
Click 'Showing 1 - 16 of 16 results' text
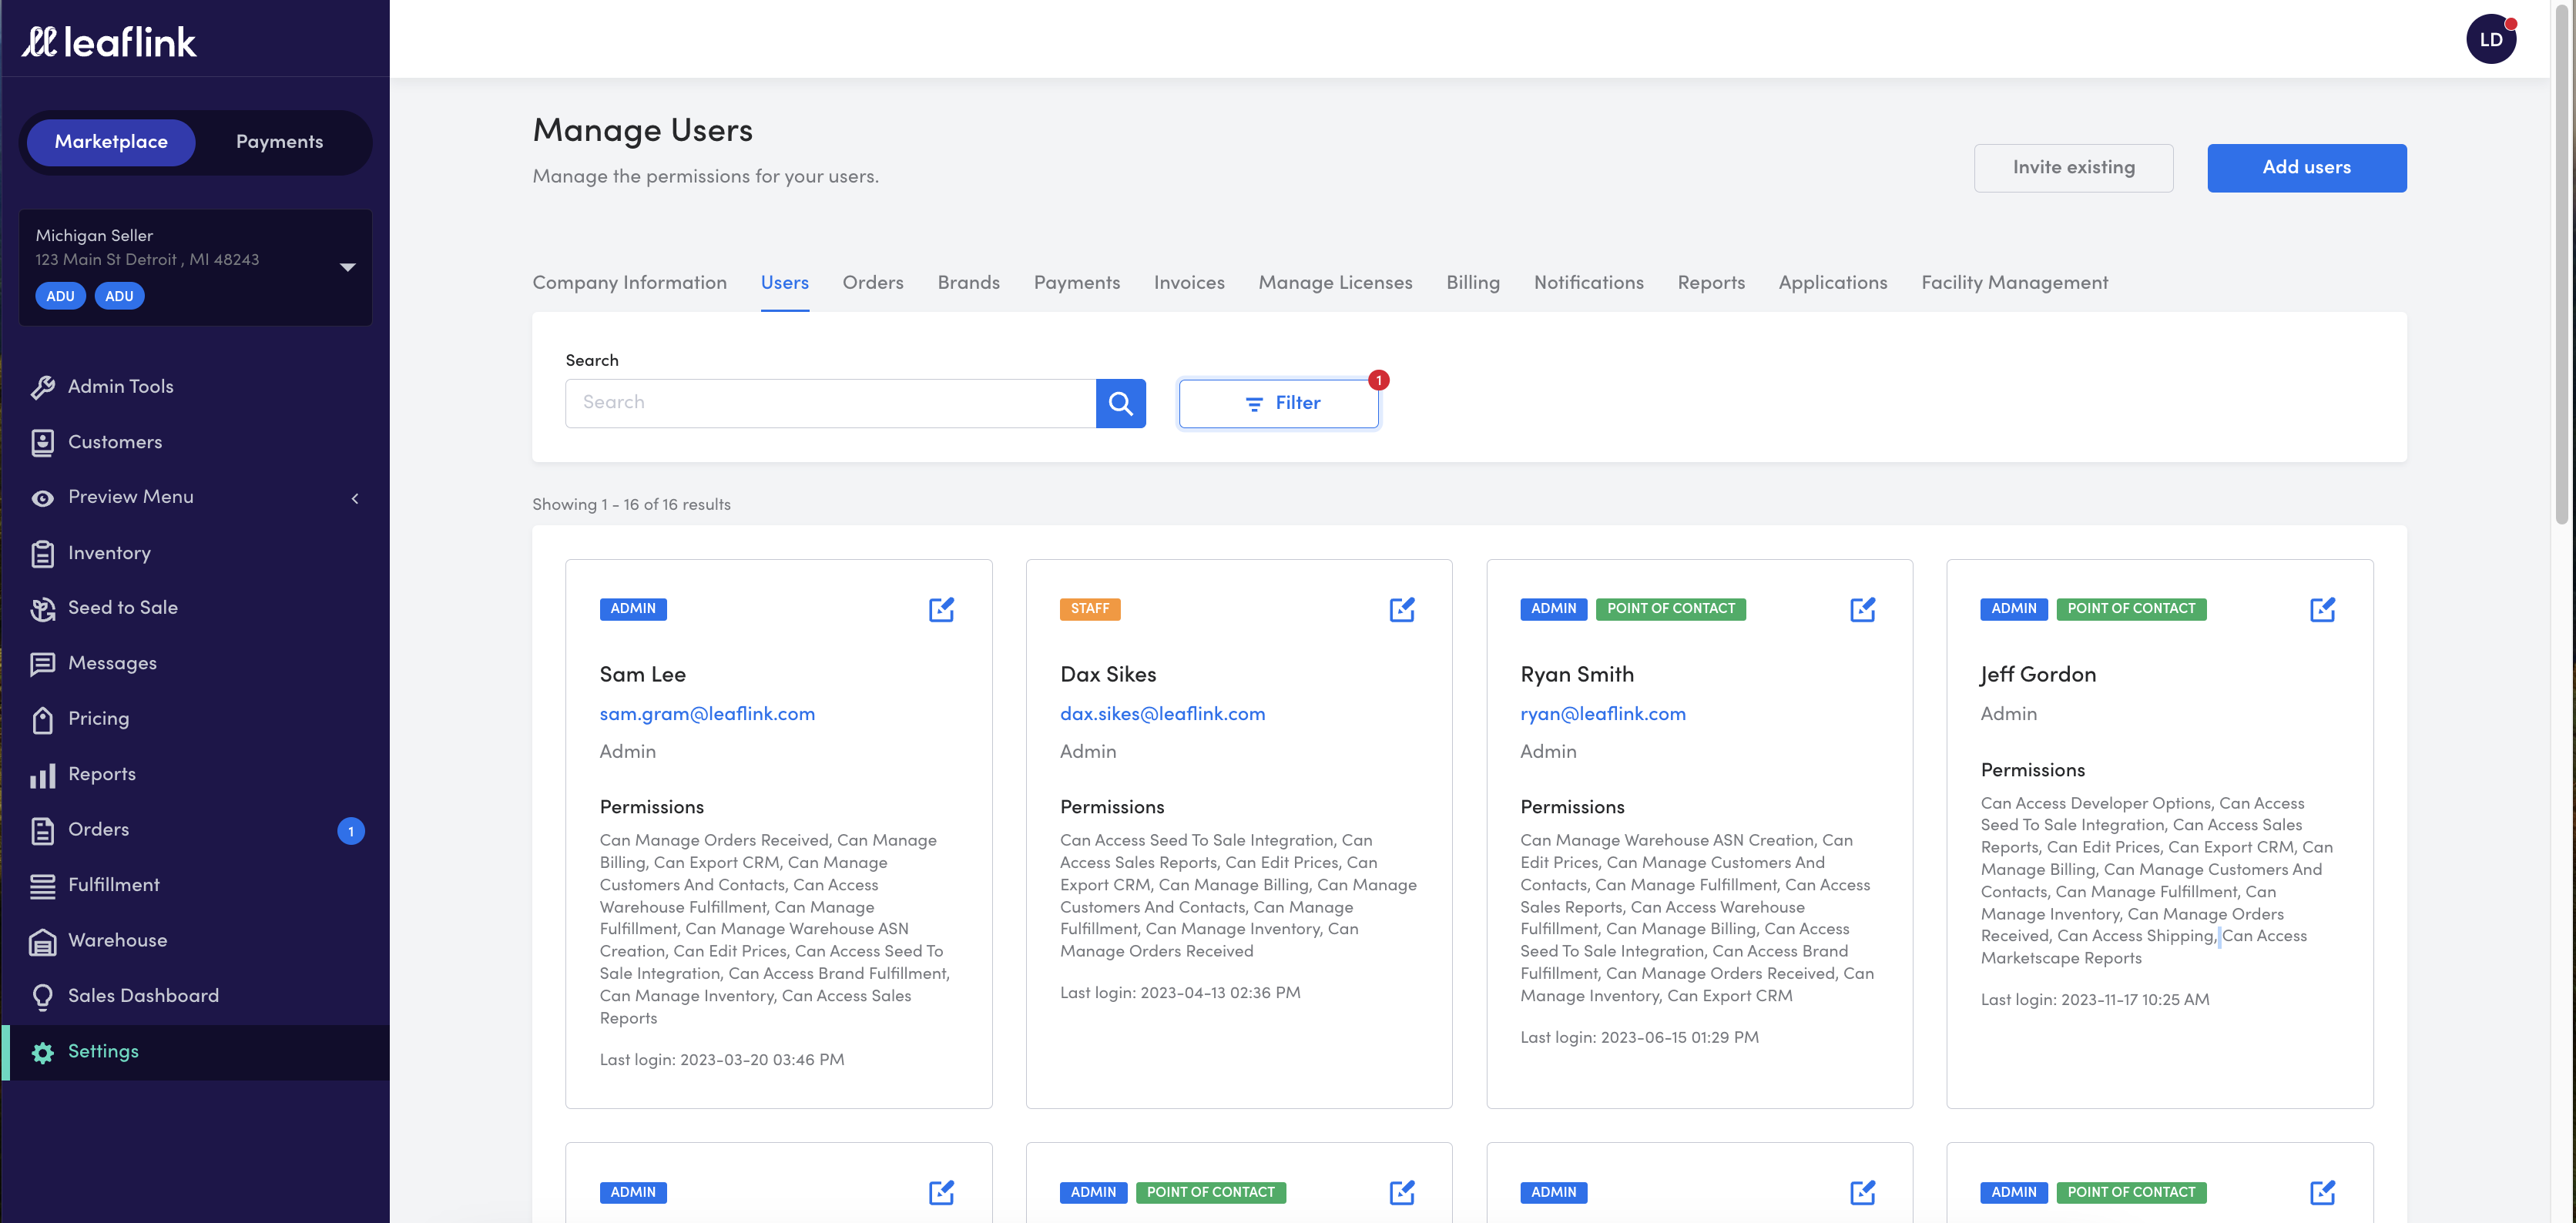pos(631,505)
